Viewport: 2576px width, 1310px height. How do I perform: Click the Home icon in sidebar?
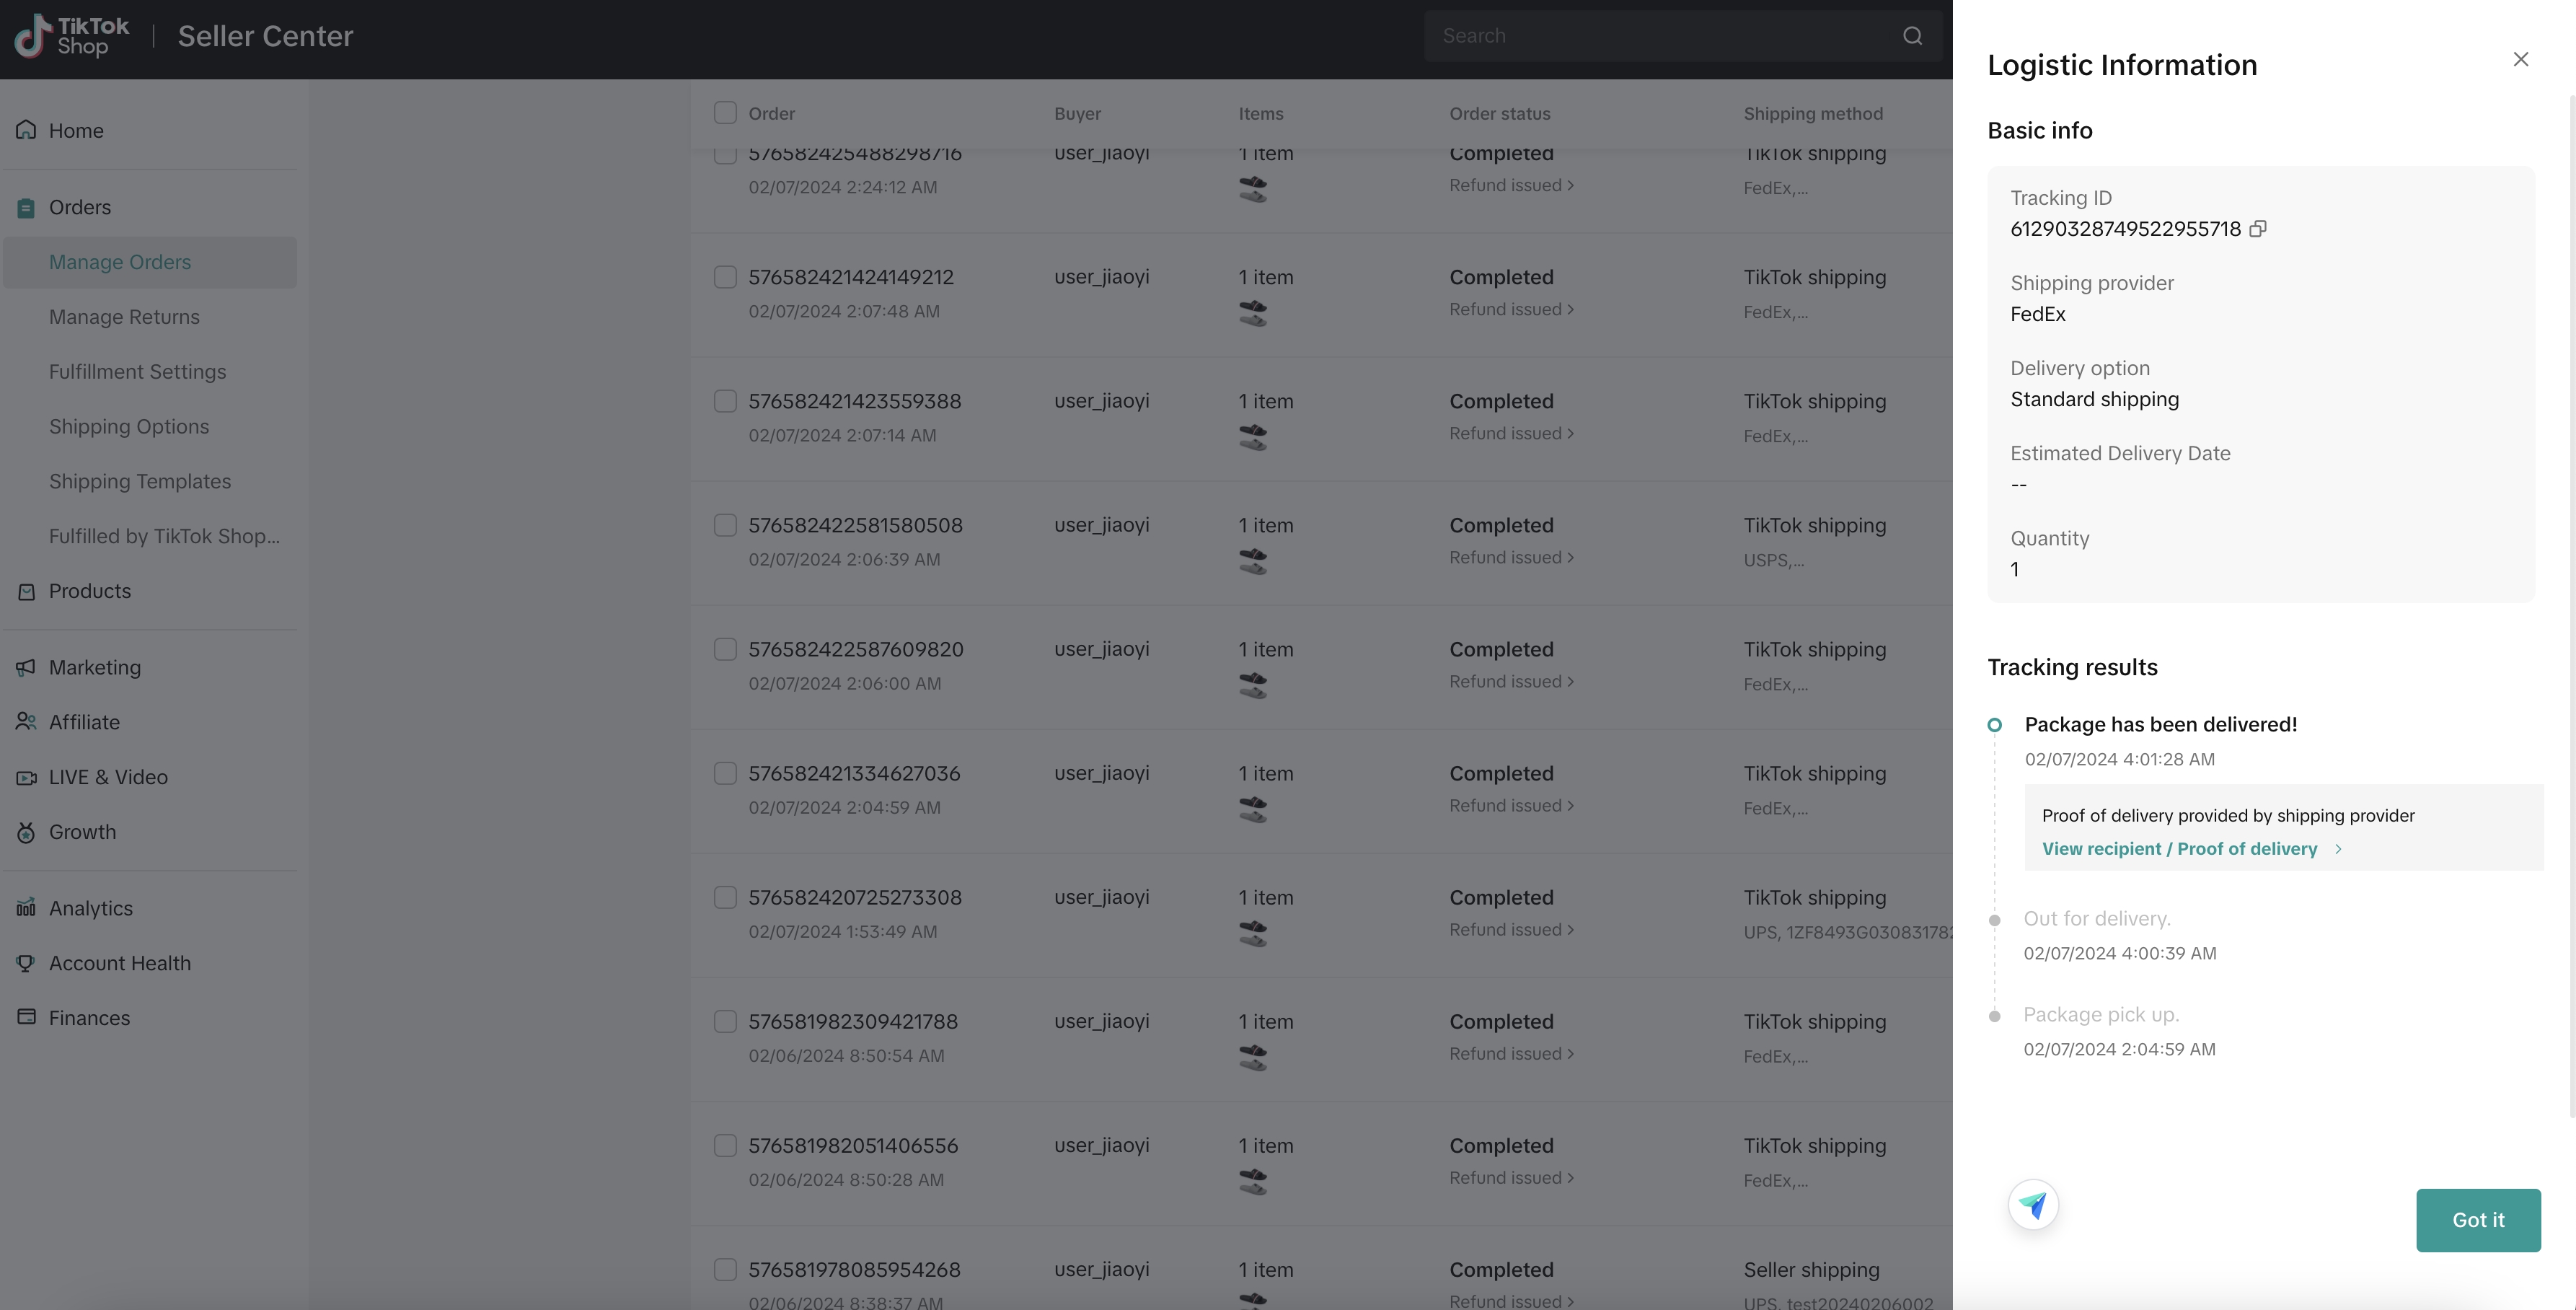pos(26,130)
